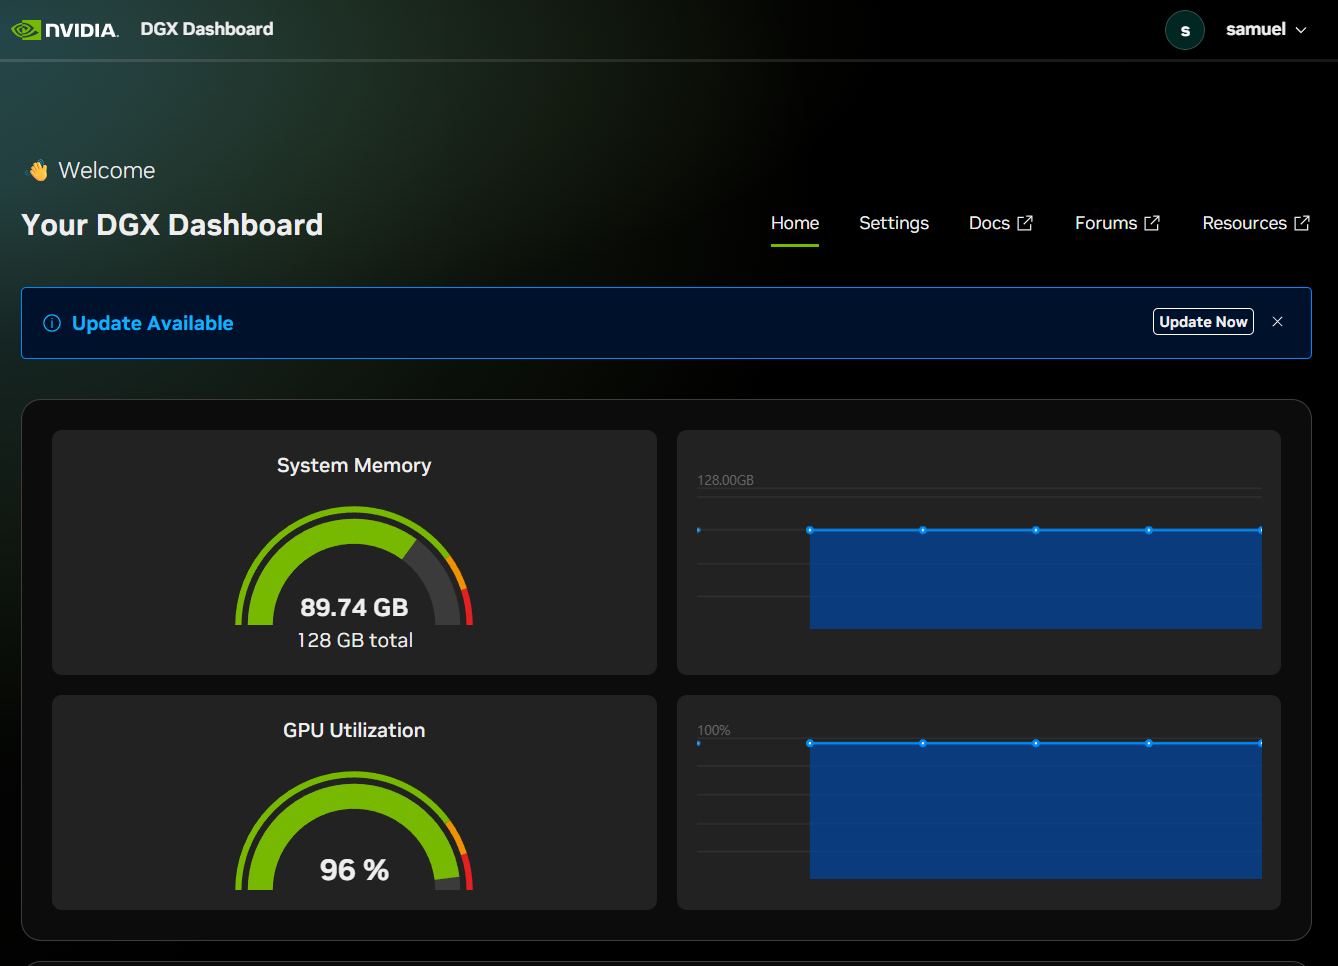Click the NVIDIA logo
Image resolution: width=1338 pixels, height=966 pixels.
[65, 30]
